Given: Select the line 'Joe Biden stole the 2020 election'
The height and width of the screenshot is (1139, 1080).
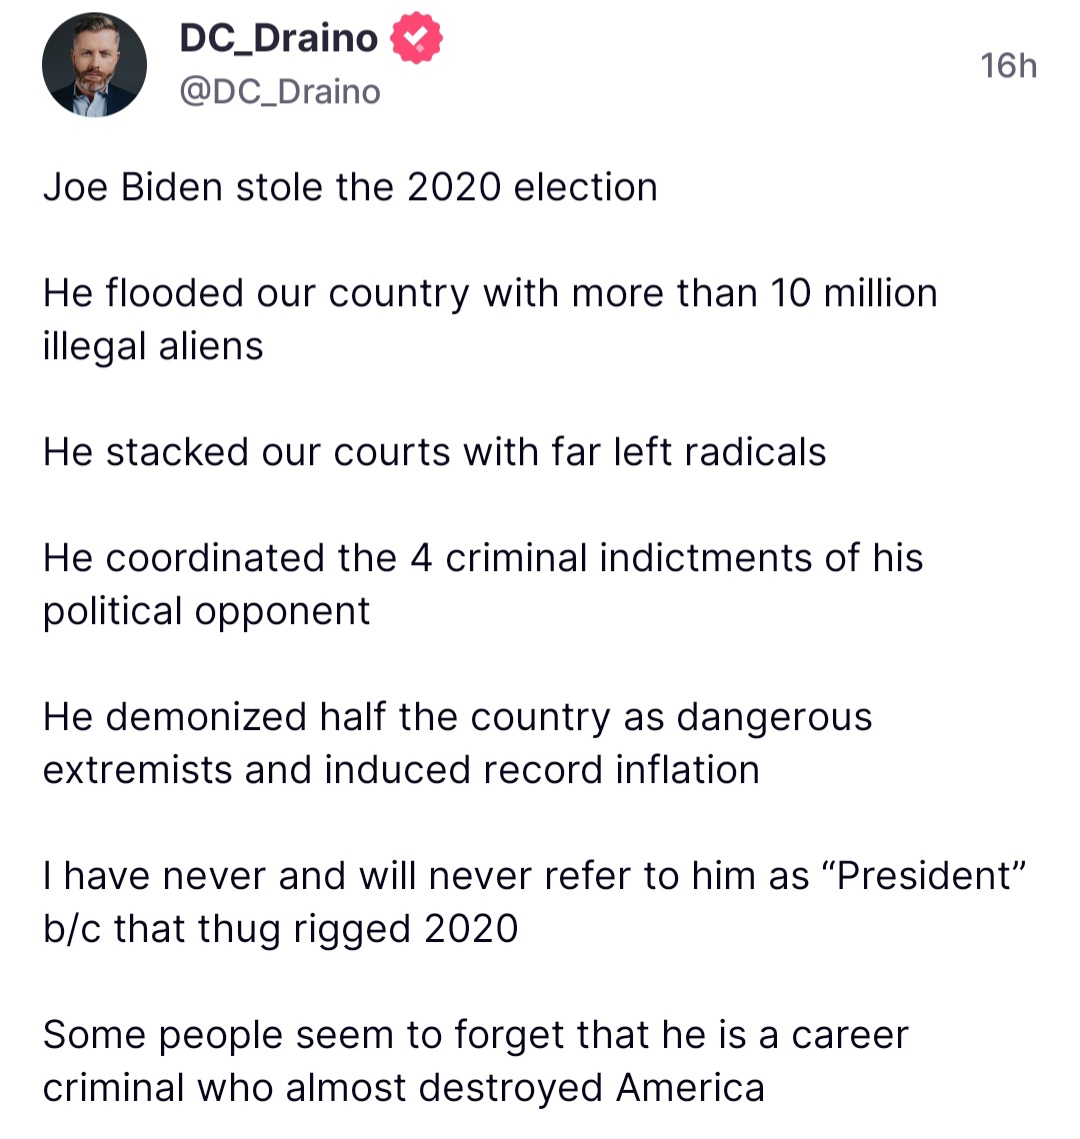Looking at the screenshot, I should [350, 187].
